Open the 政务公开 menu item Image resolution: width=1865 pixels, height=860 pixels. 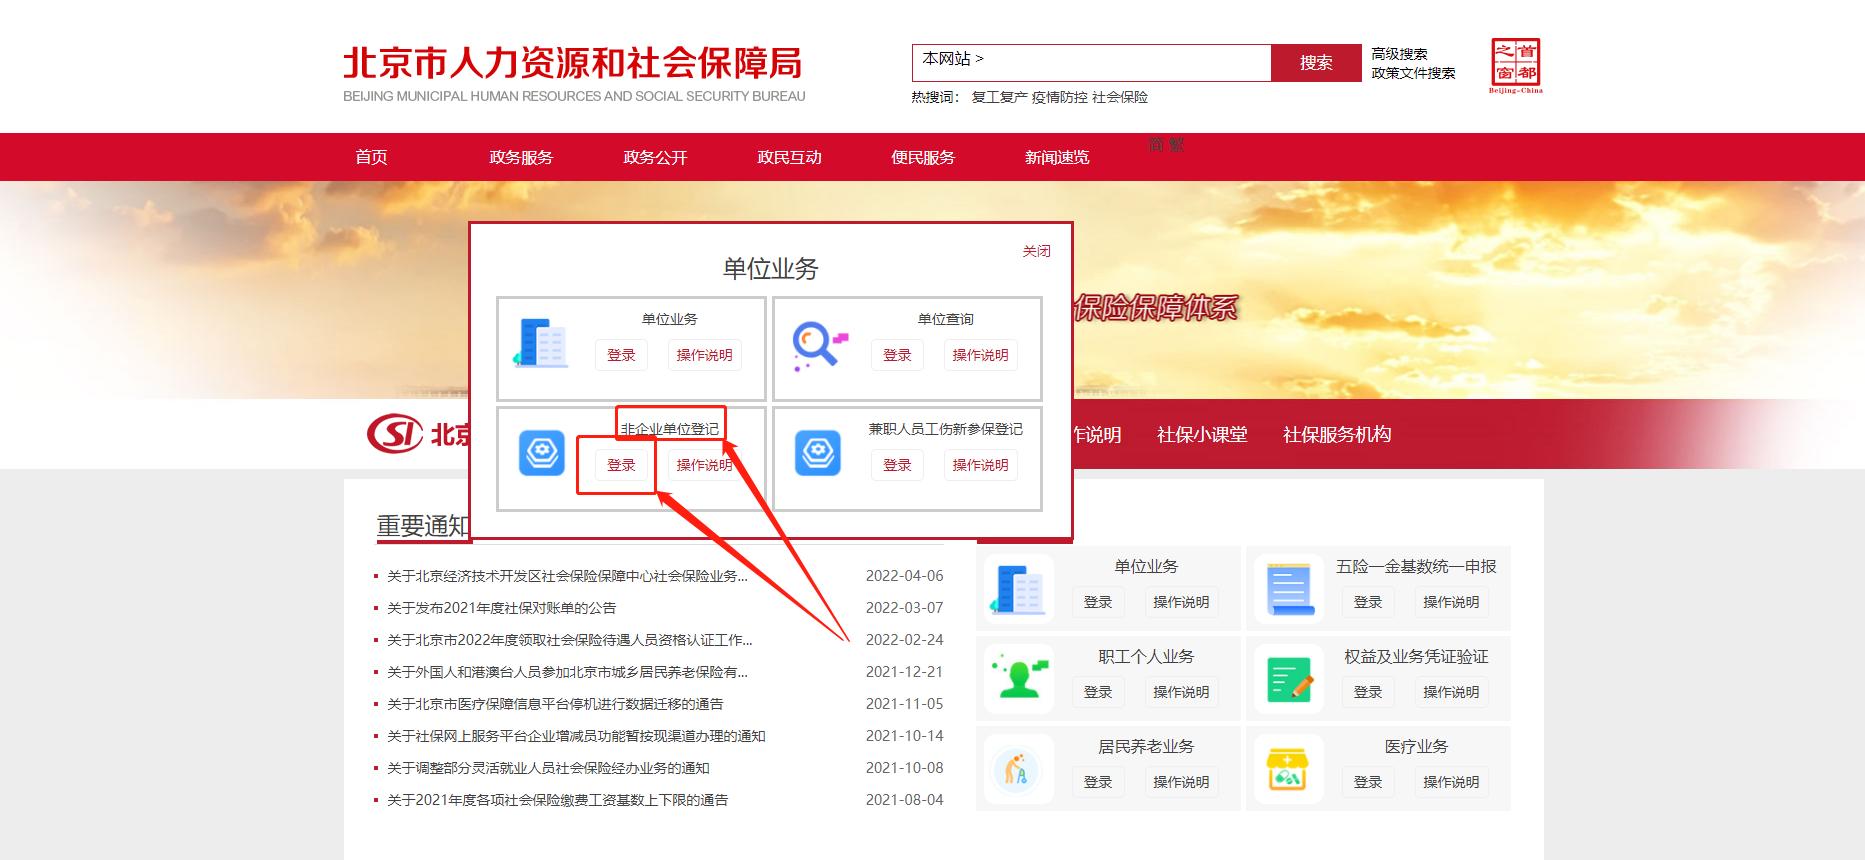pos(655,157)
